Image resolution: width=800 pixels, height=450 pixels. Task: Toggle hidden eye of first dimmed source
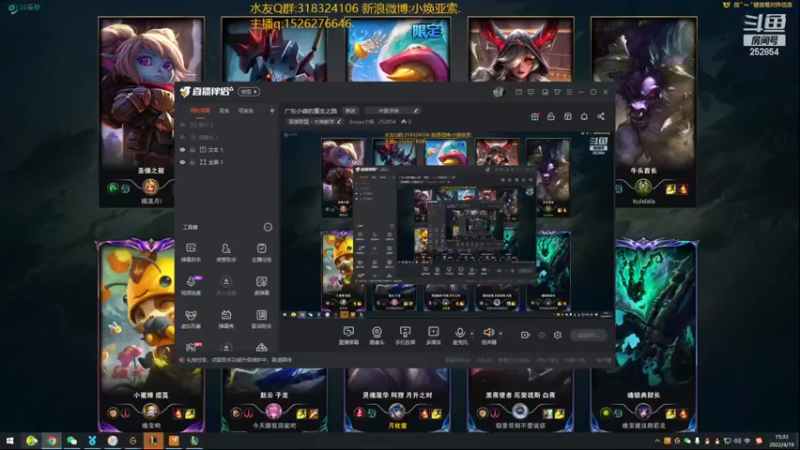tap(182, 124)
